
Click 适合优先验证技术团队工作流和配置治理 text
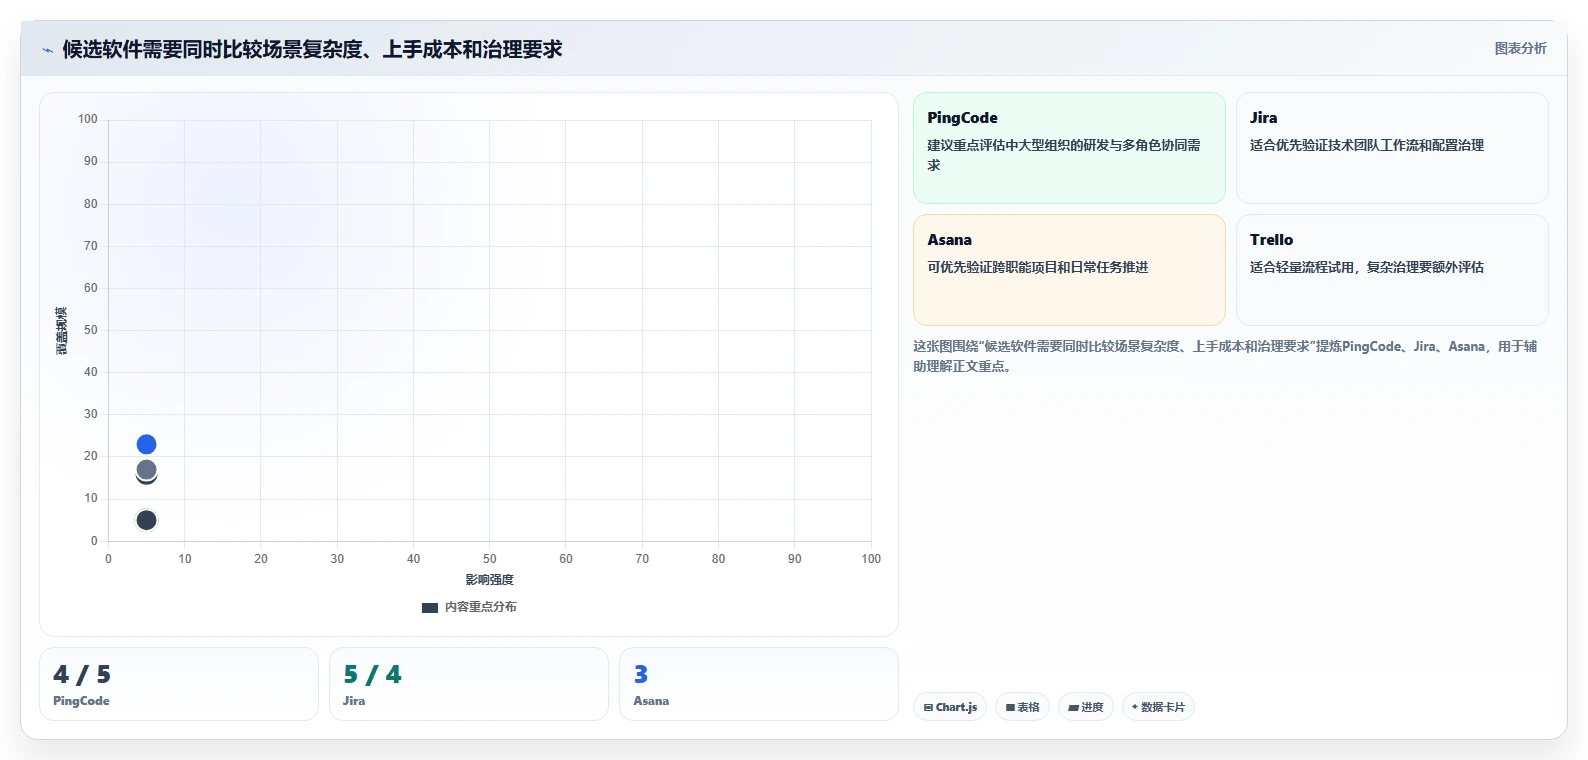1366,145
